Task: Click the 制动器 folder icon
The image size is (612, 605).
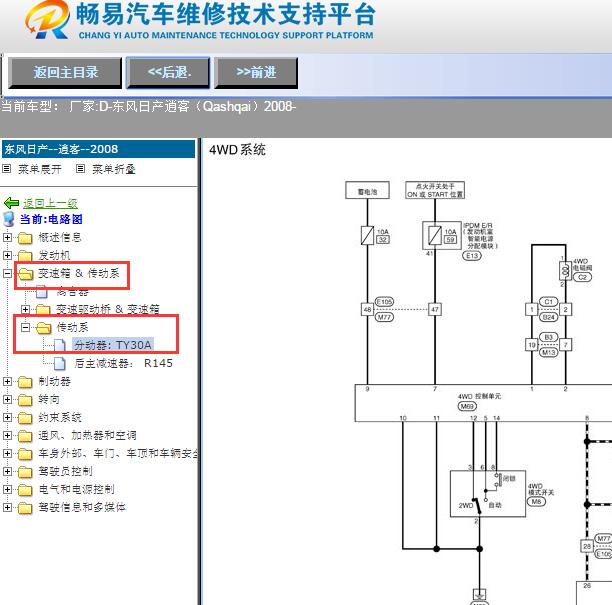Action: point(25,382)
